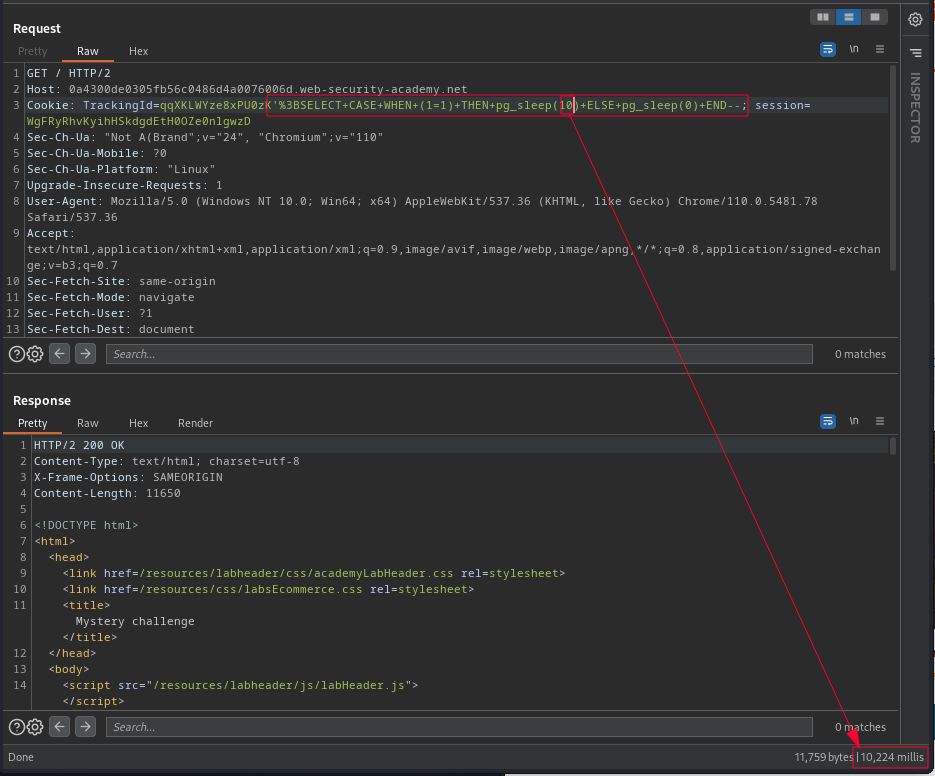Open the Response search help icon
The width and height of the screenshot is (935, 776).
click(17, 727)
